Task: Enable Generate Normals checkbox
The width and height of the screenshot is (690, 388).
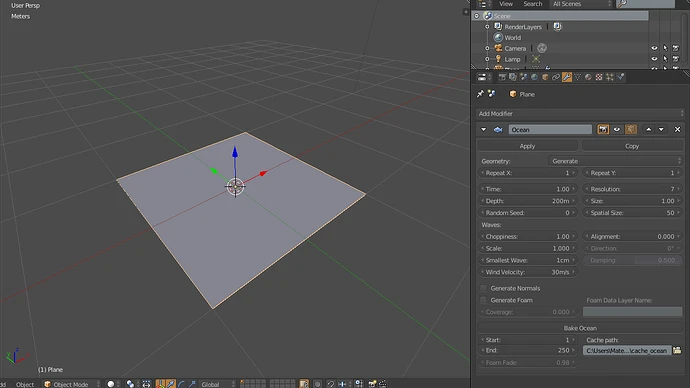Action: (x=483, y=288)
